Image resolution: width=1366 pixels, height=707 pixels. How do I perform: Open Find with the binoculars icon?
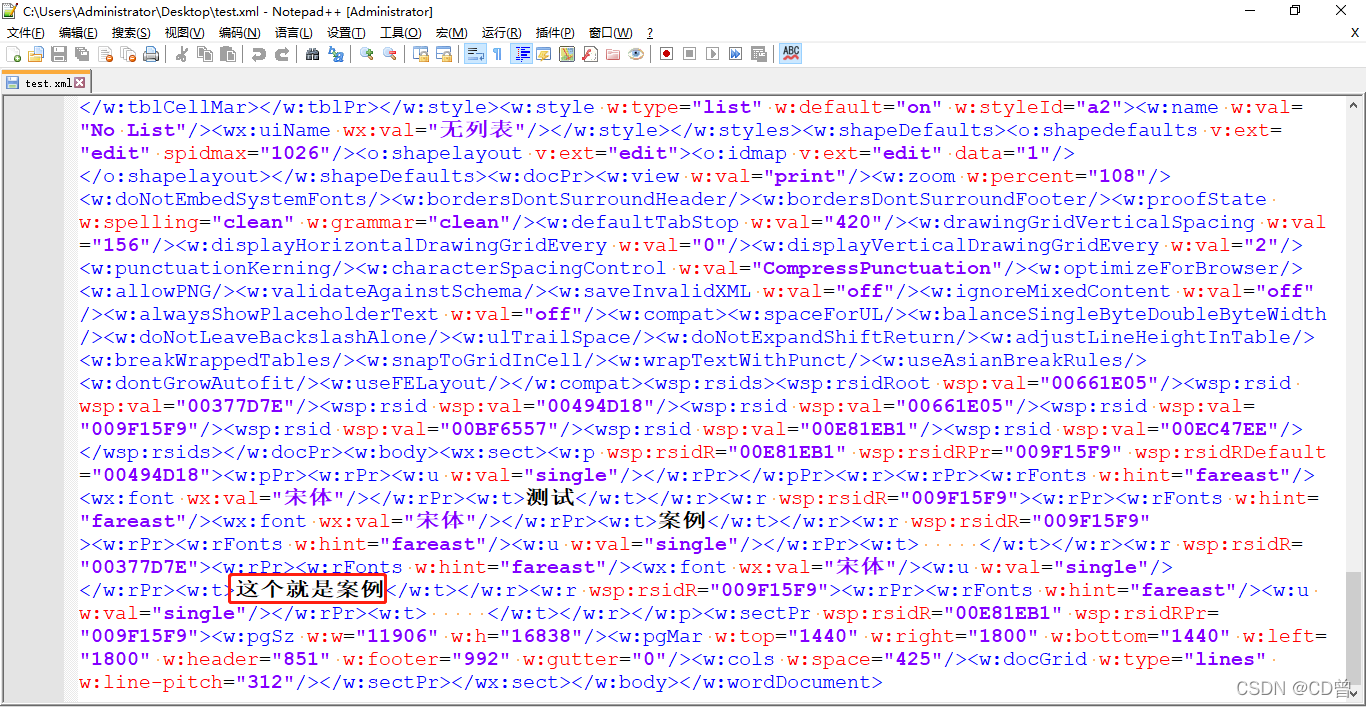(x=312, y=54)
